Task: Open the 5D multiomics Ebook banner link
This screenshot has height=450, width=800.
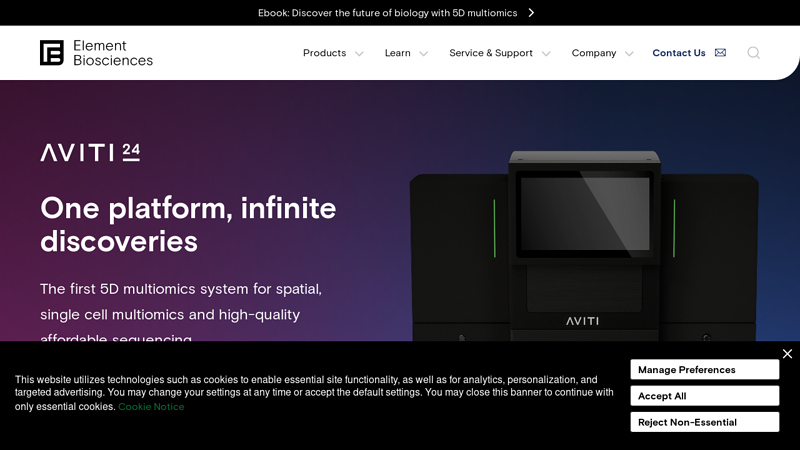Action: (x=388, y=13)
